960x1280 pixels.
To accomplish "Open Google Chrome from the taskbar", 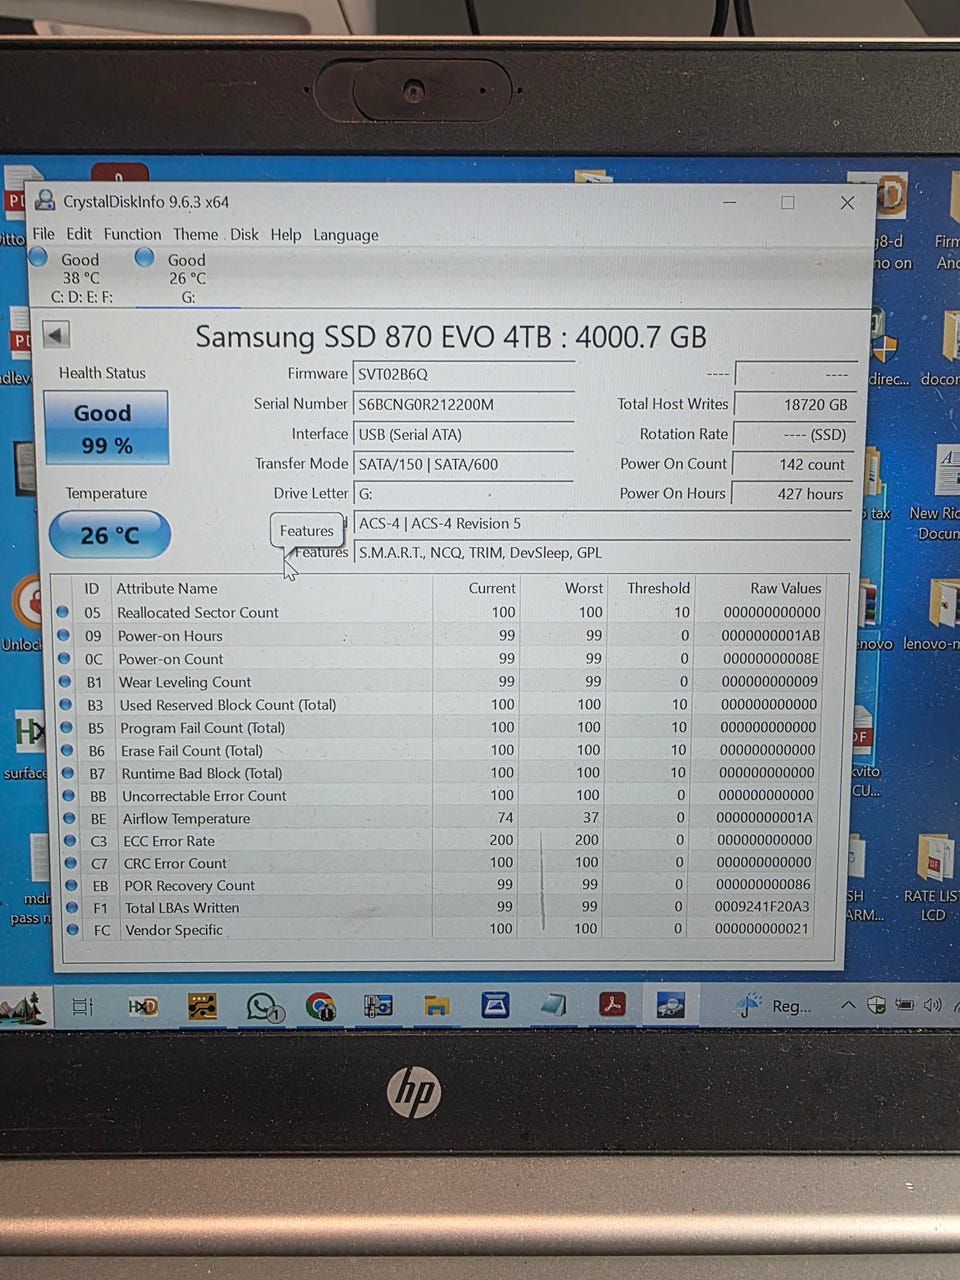I will [x=321, y=1006].
